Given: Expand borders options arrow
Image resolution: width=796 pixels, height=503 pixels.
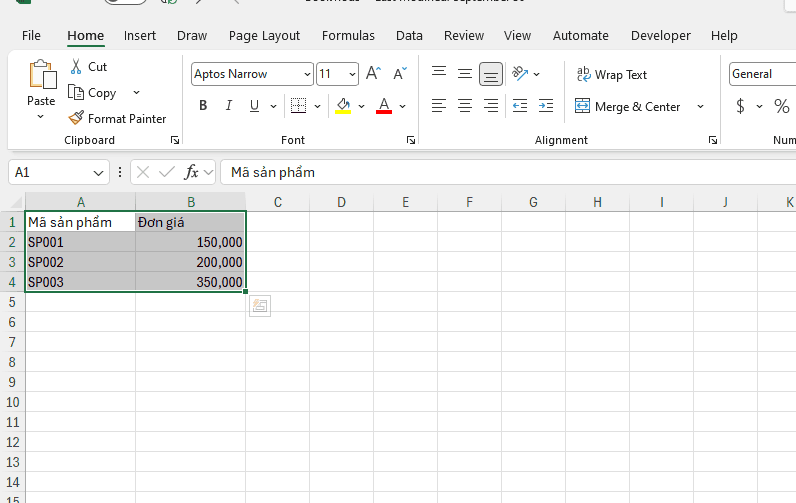Looking at the screenshot, I should 317,106.
